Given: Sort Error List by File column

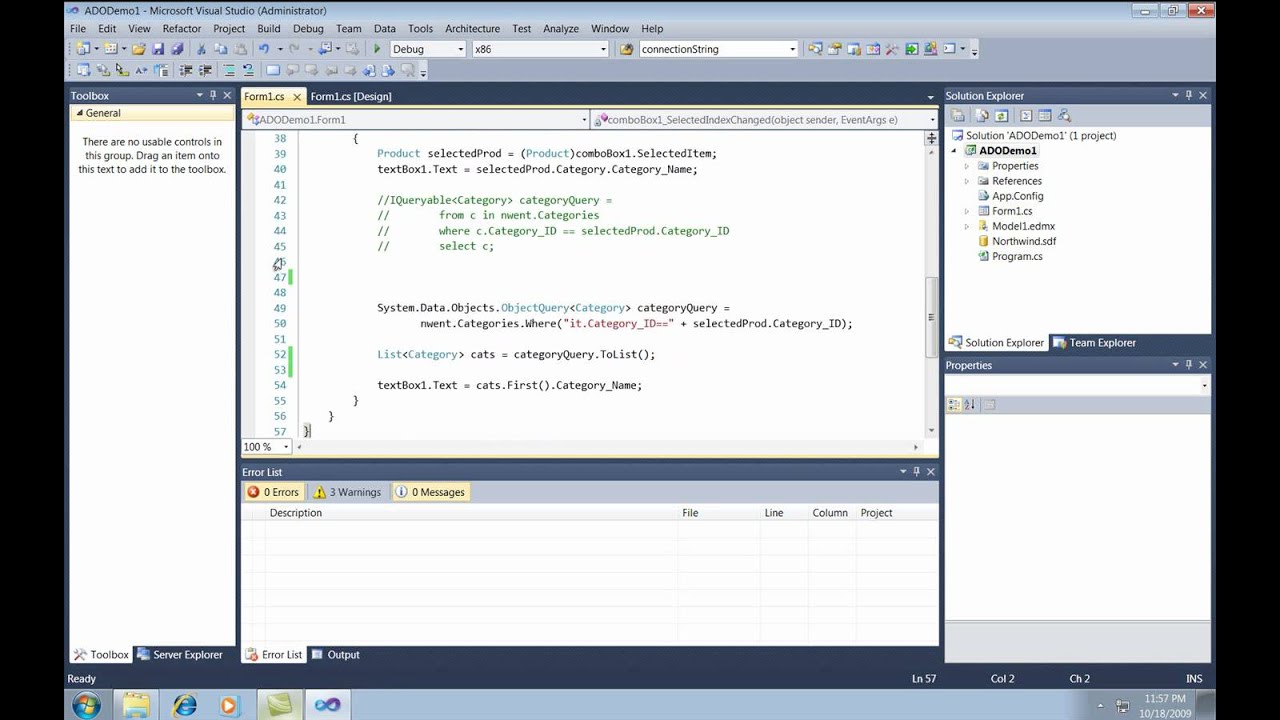Looking at the screenshot, I should pyautogui.click(x=719, y=513).
